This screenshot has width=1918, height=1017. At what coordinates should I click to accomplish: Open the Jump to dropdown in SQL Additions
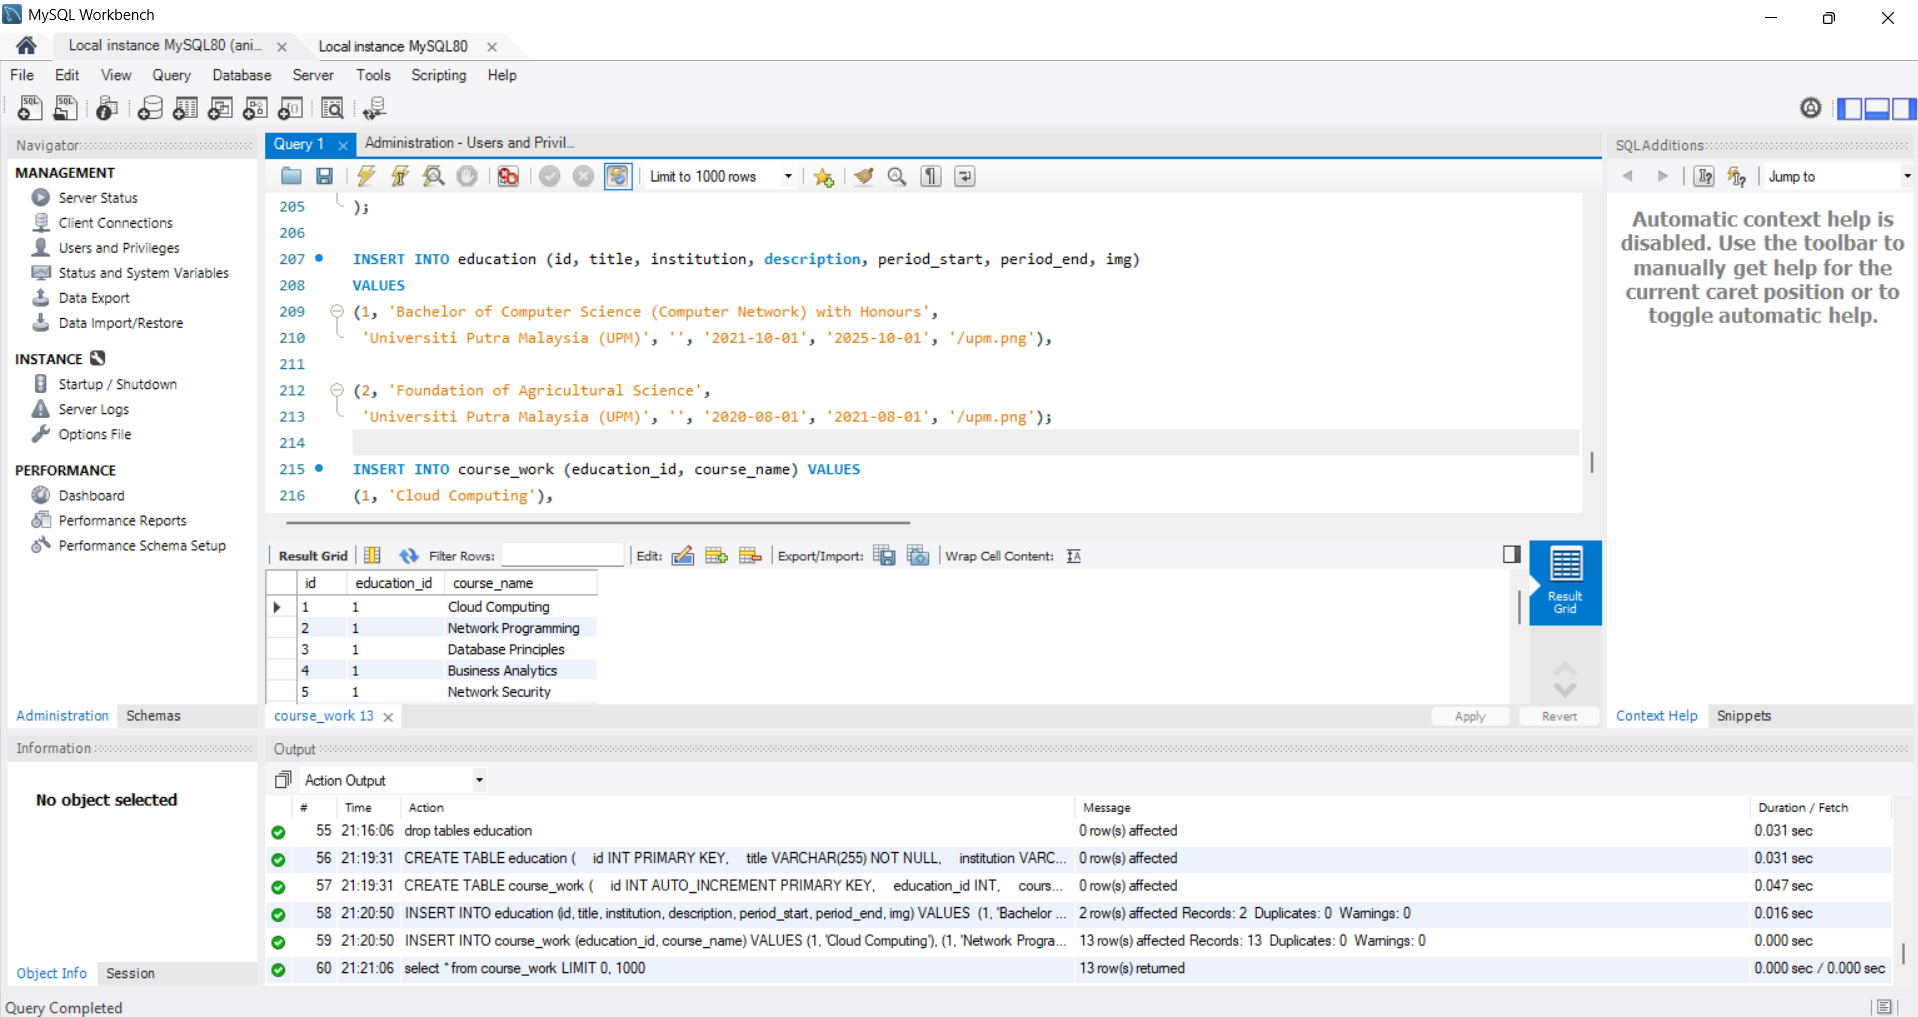(x=1905, y=176)
